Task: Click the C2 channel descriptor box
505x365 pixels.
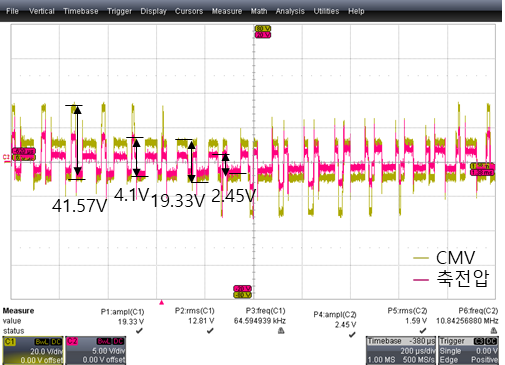Action: coord(96,350)
